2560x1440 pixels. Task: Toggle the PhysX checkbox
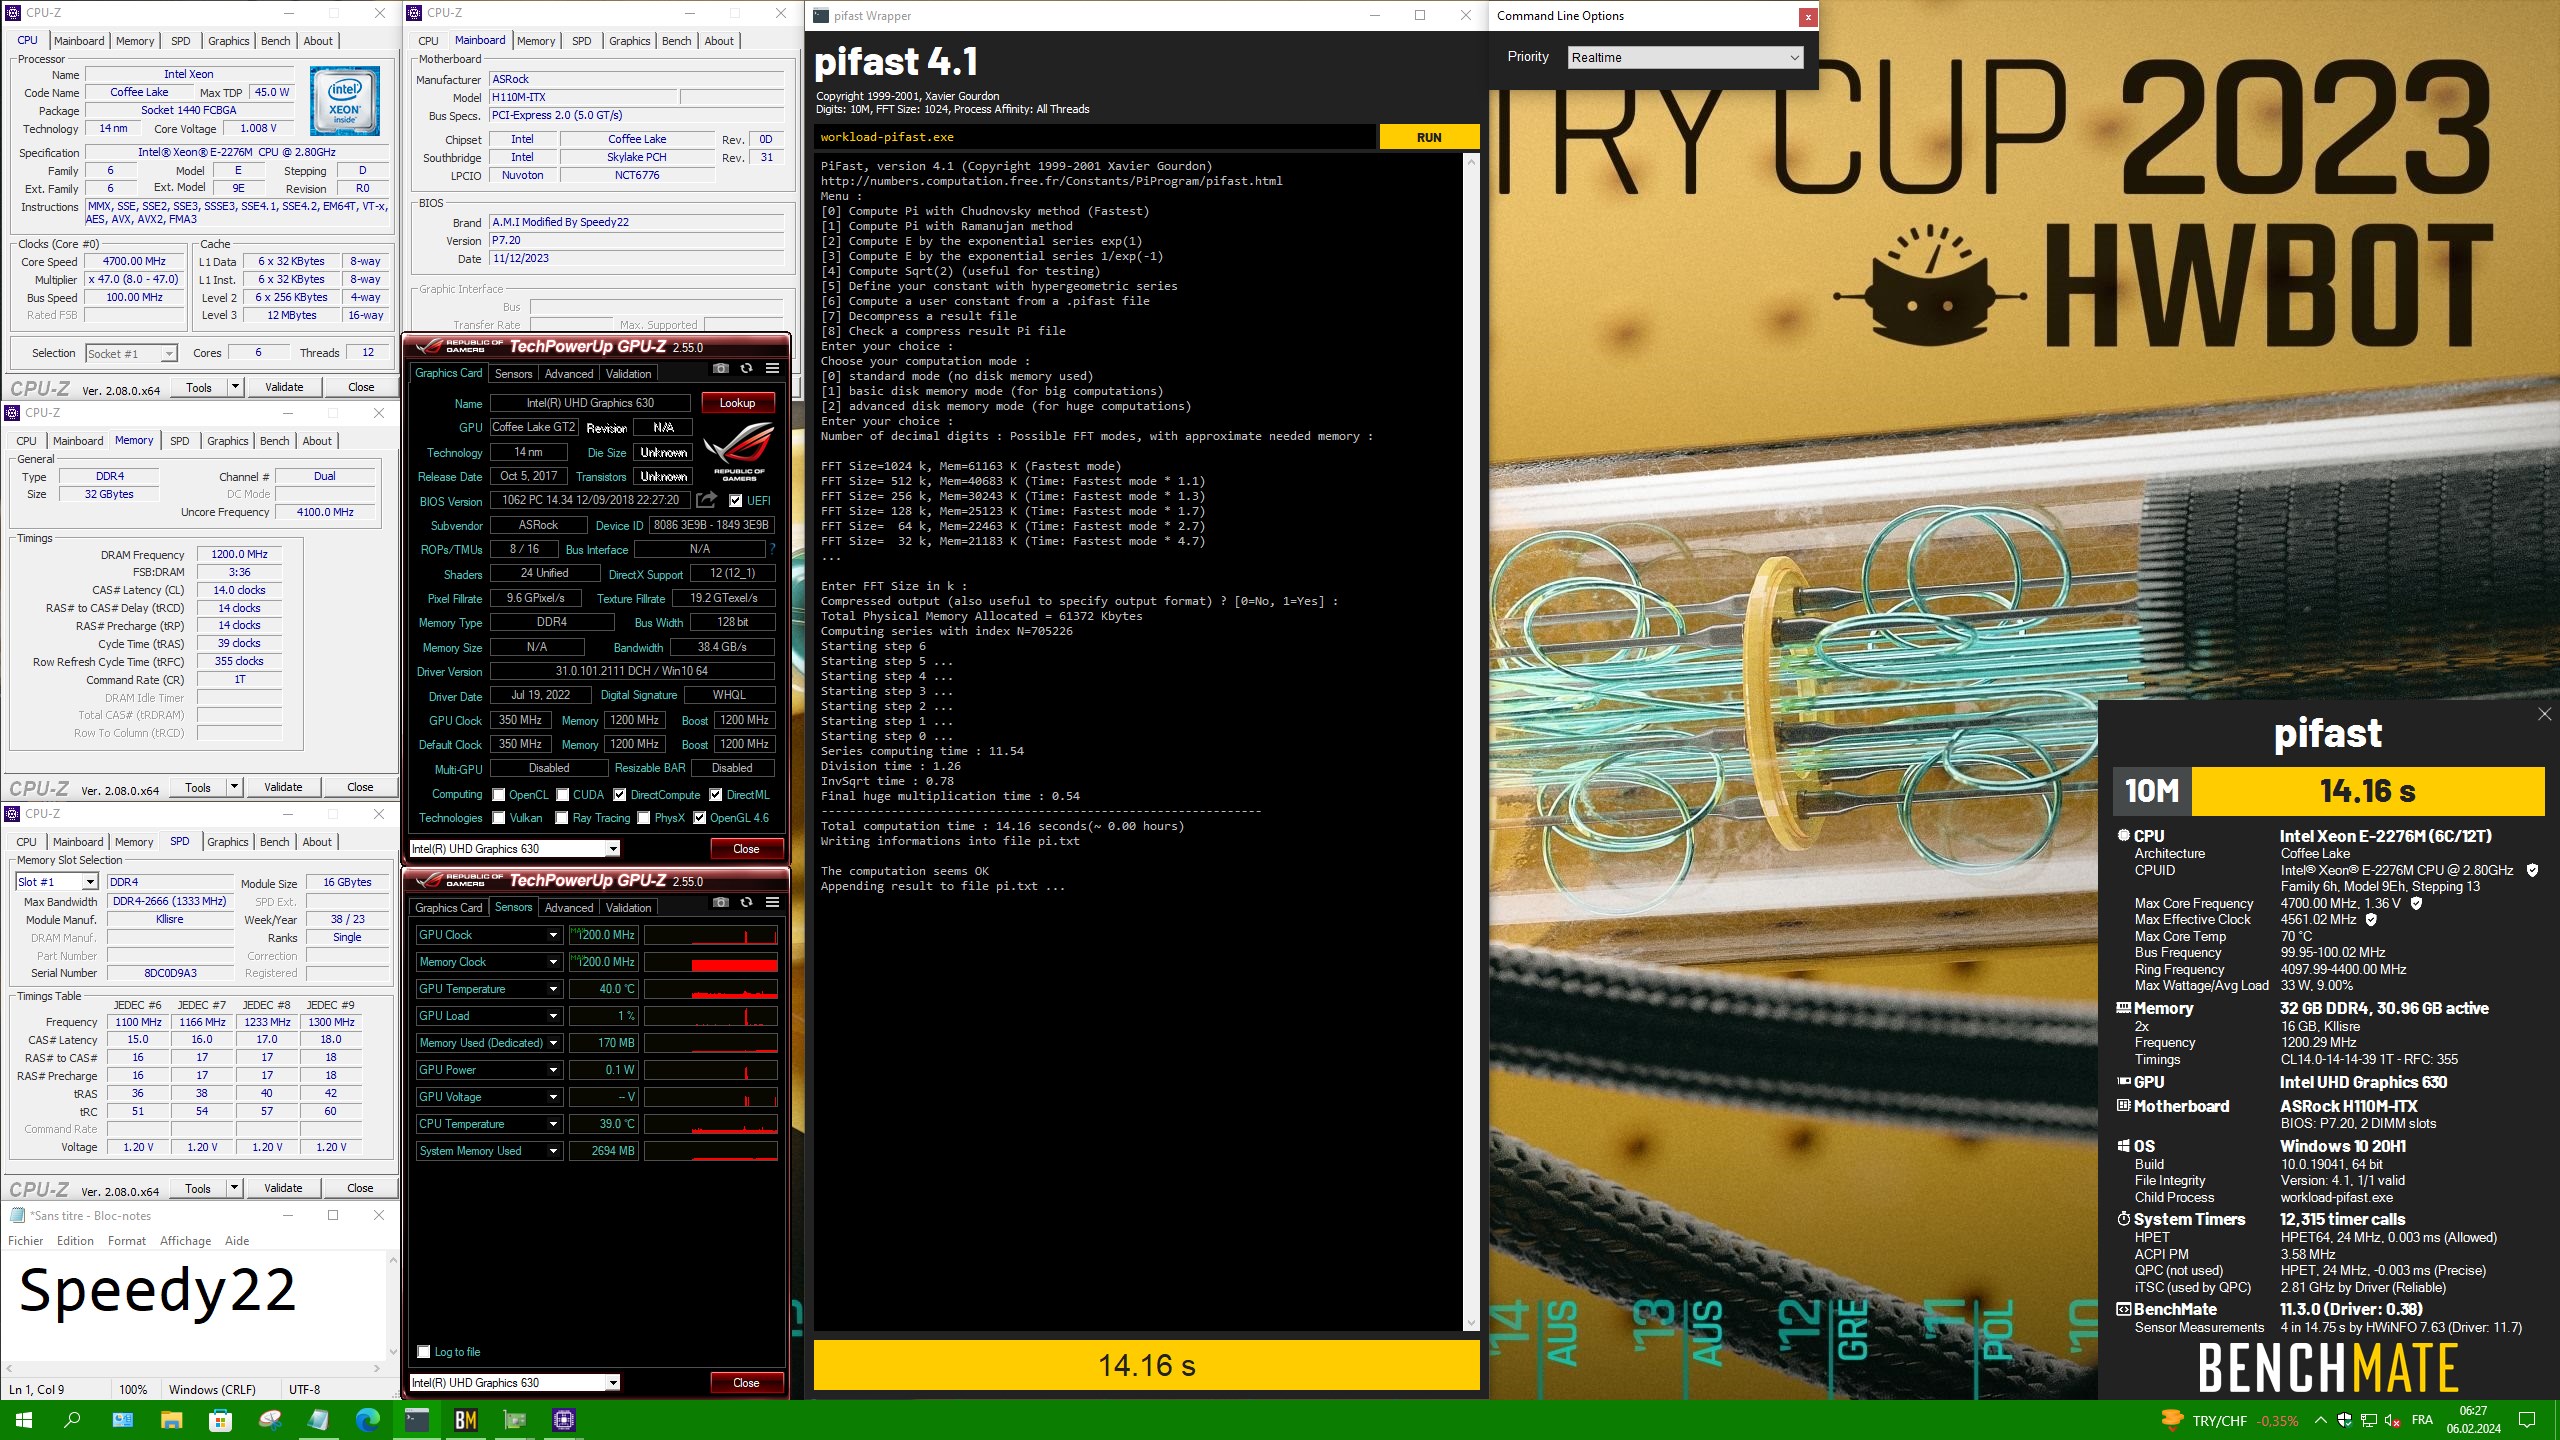pos(644,817)
